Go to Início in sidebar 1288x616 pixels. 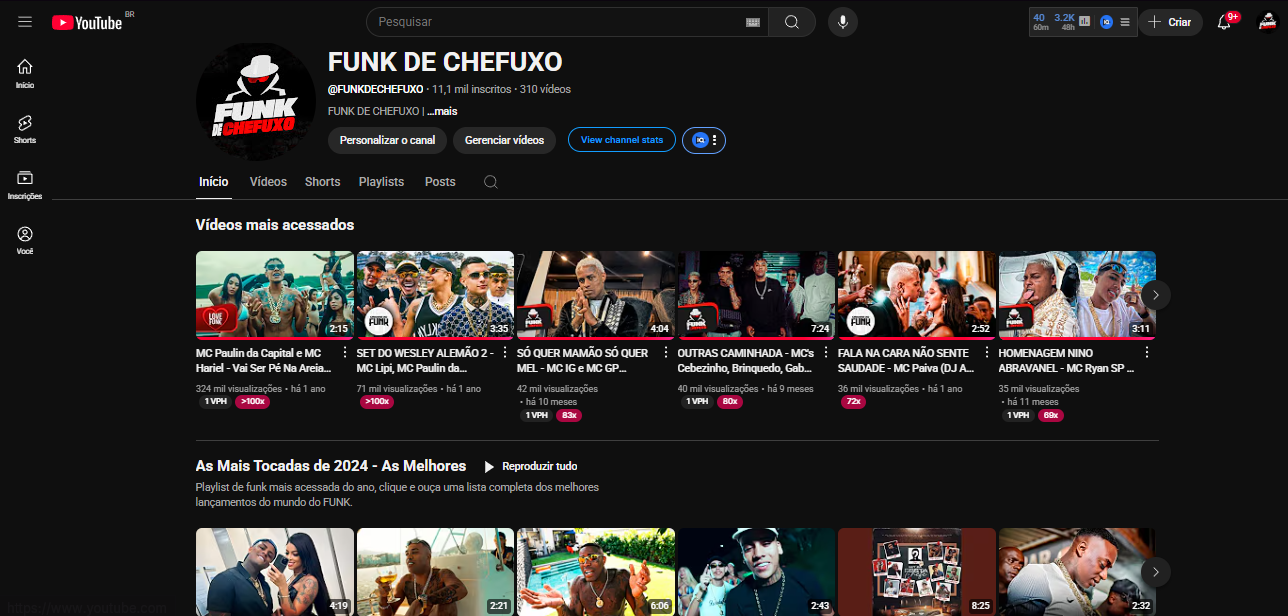click(25, 73)
